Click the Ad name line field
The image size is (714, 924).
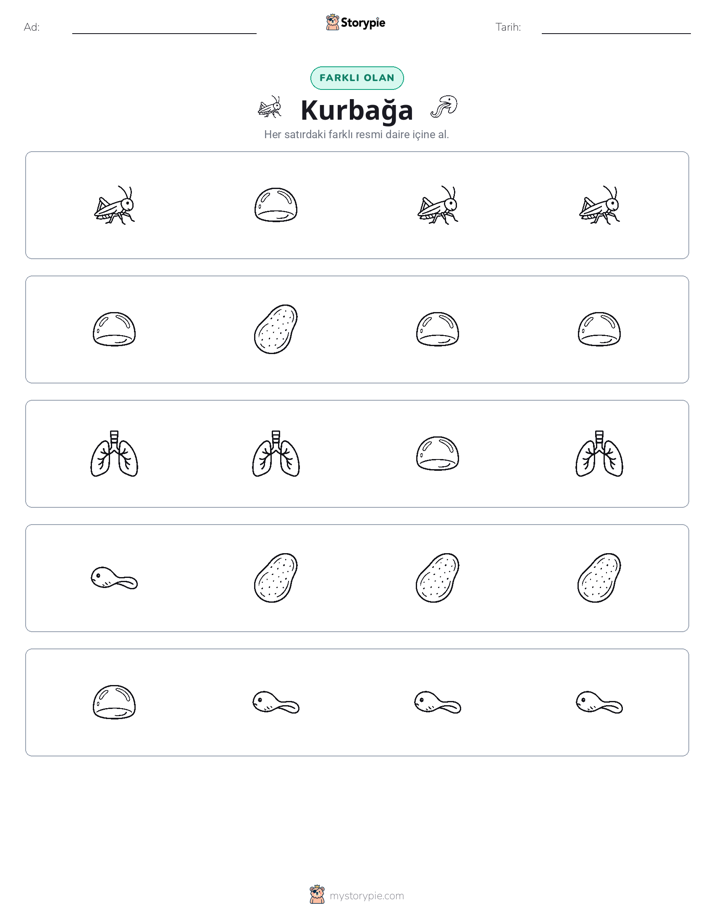click(164, 28)
